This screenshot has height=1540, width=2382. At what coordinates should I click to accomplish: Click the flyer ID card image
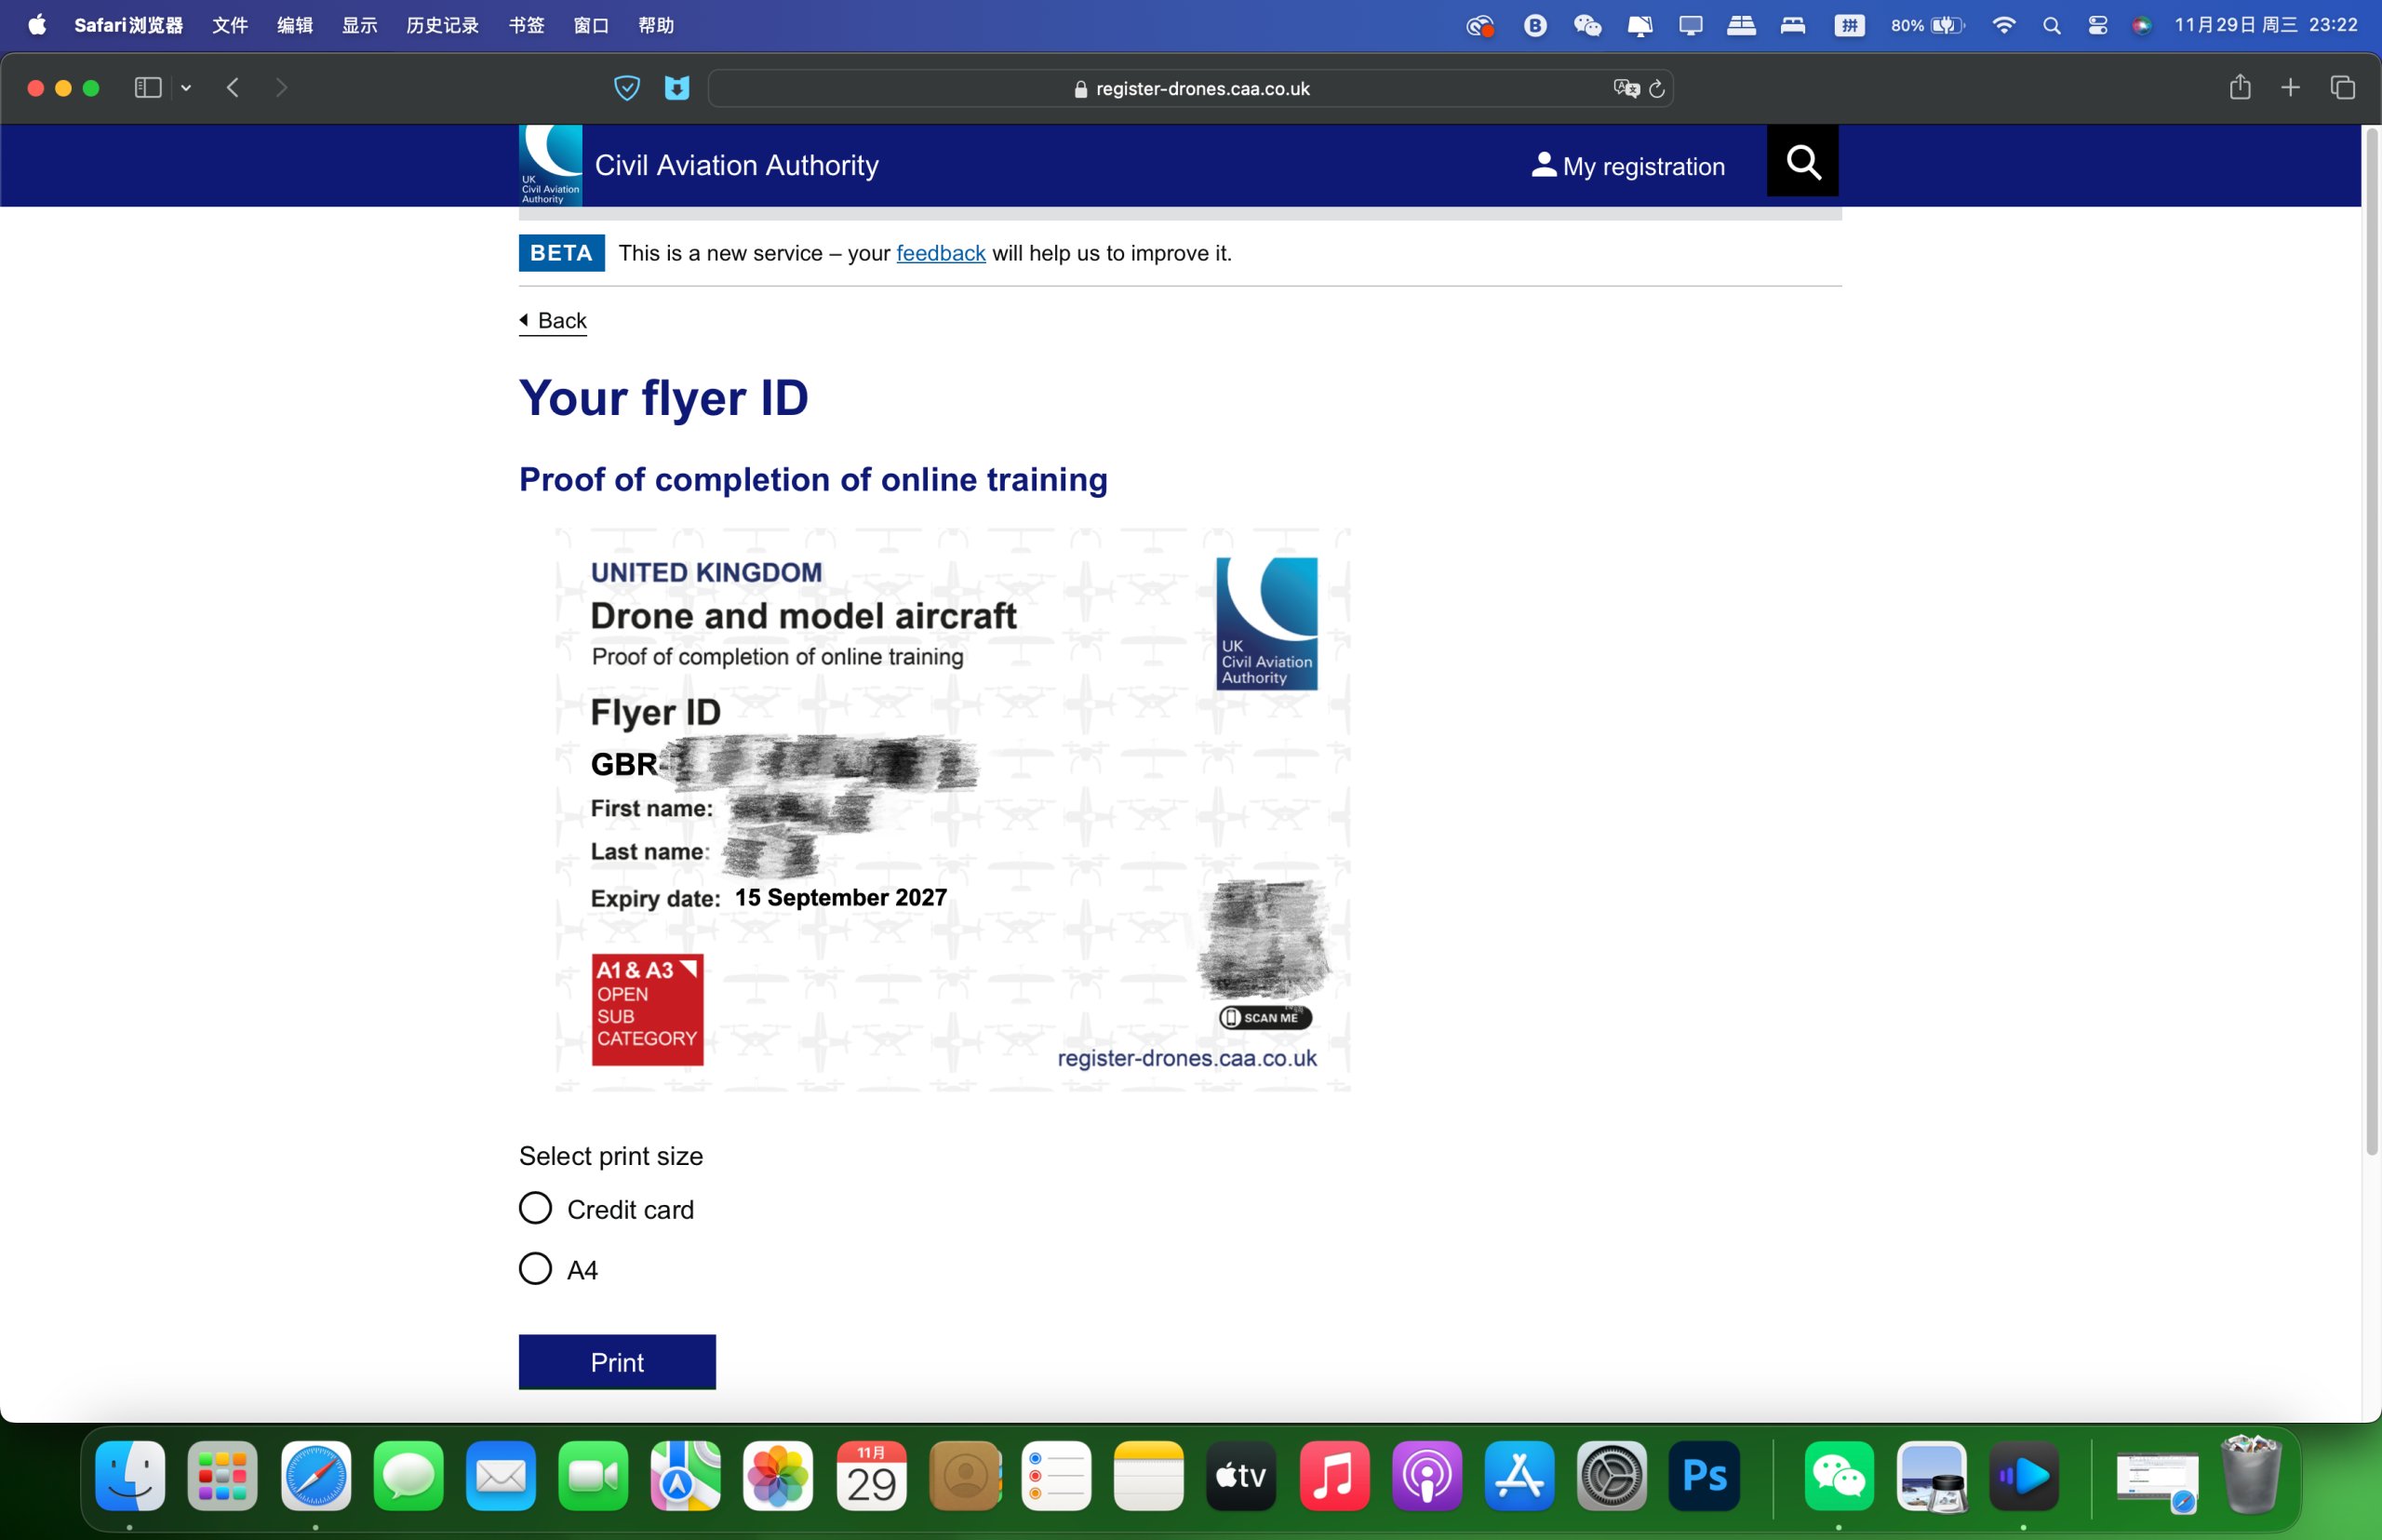click(953, 810)
